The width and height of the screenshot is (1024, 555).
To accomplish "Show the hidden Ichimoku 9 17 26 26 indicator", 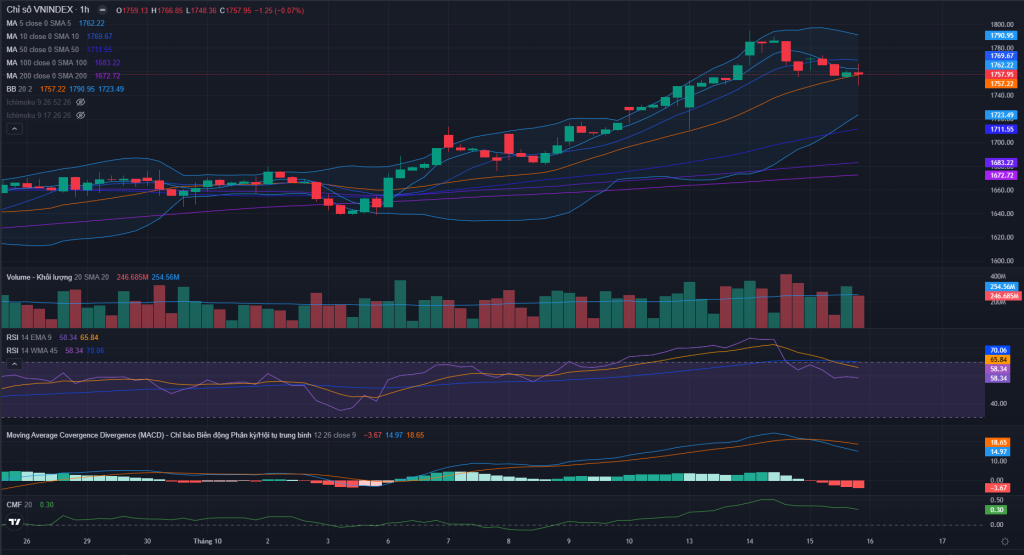I will [x=81, y=115].
